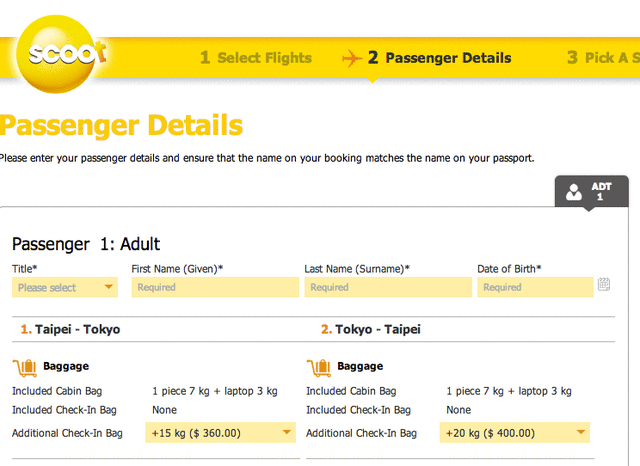Click the Title dropdown arrow
The image size is (640, 466).
(108, 287)
